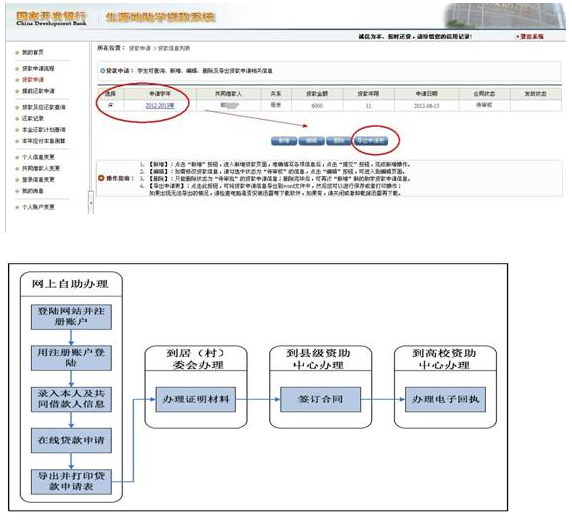Viewport: 572px width, 524px height.
Task: Open 个人账户变更 in the sidebar
Action: (x=38, y=207)
